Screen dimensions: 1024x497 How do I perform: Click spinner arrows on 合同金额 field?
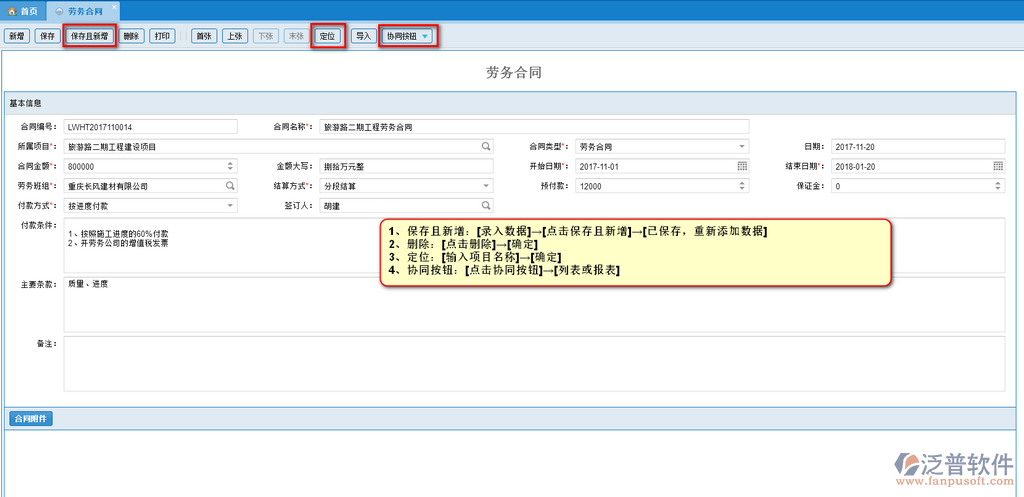[230, 166]
